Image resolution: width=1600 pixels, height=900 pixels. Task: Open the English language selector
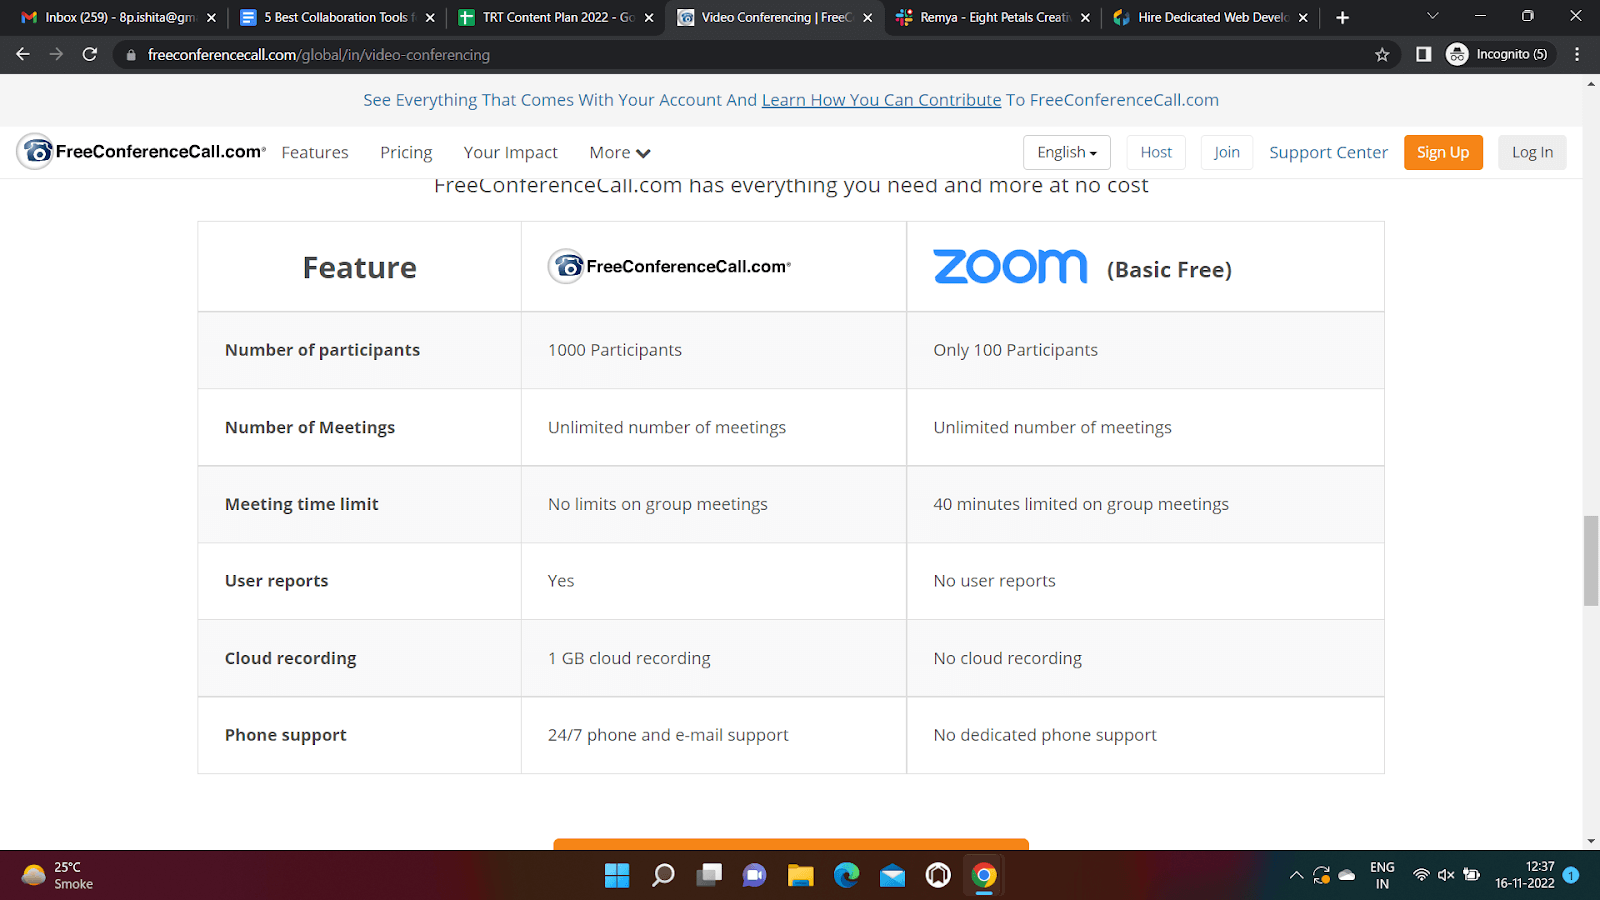pos(1067,152)
